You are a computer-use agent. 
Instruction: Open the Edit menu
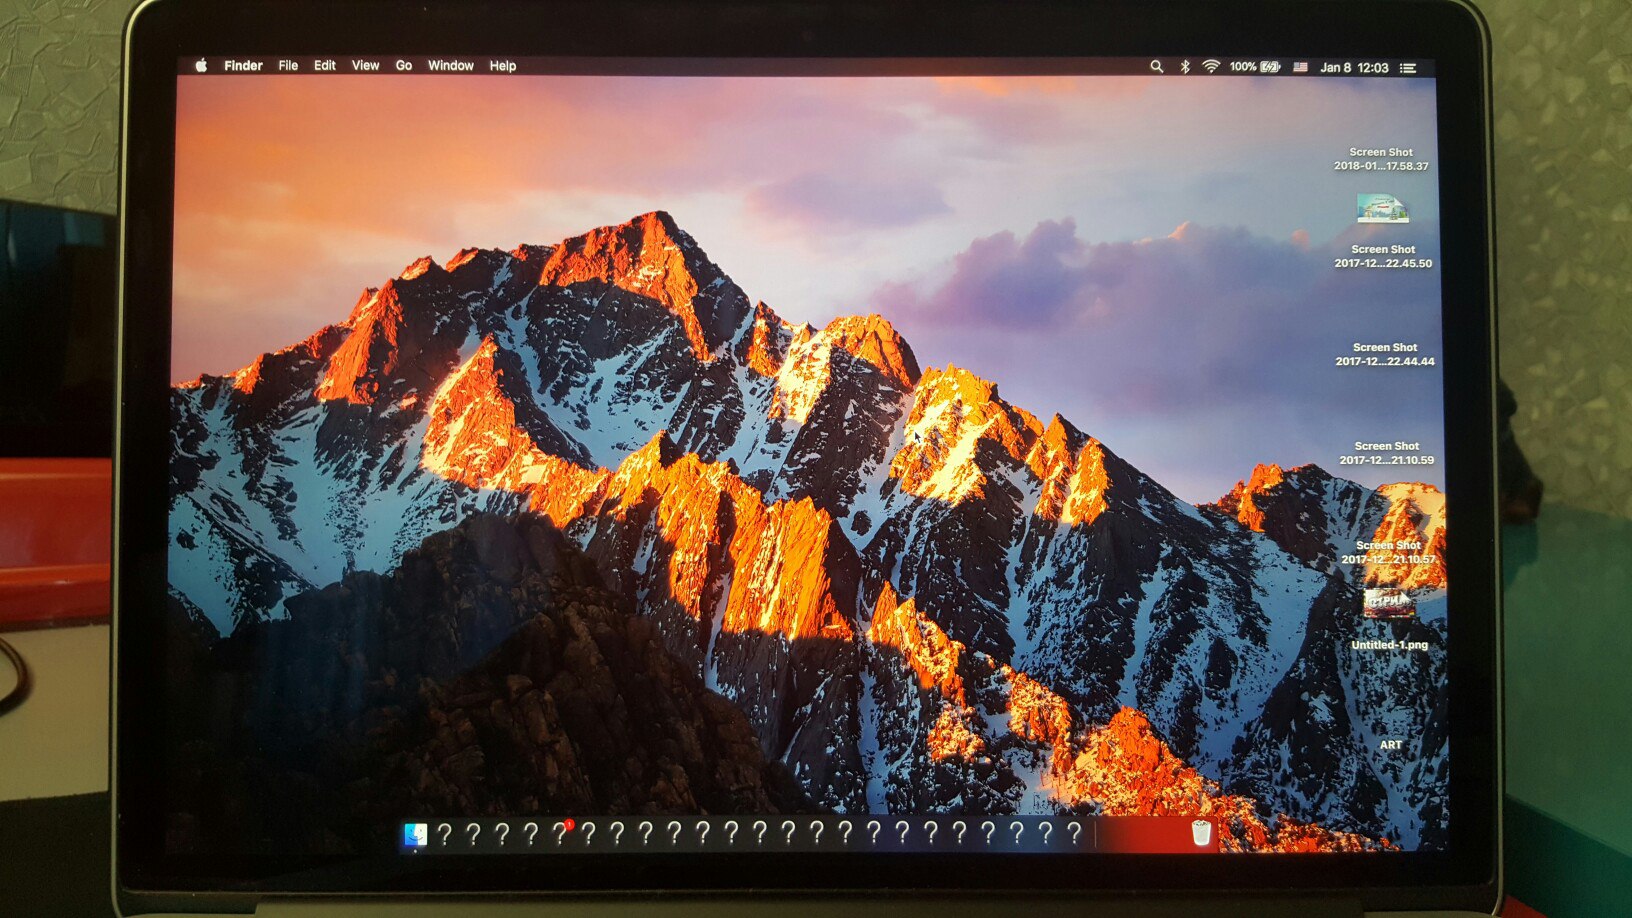(324, 65)
